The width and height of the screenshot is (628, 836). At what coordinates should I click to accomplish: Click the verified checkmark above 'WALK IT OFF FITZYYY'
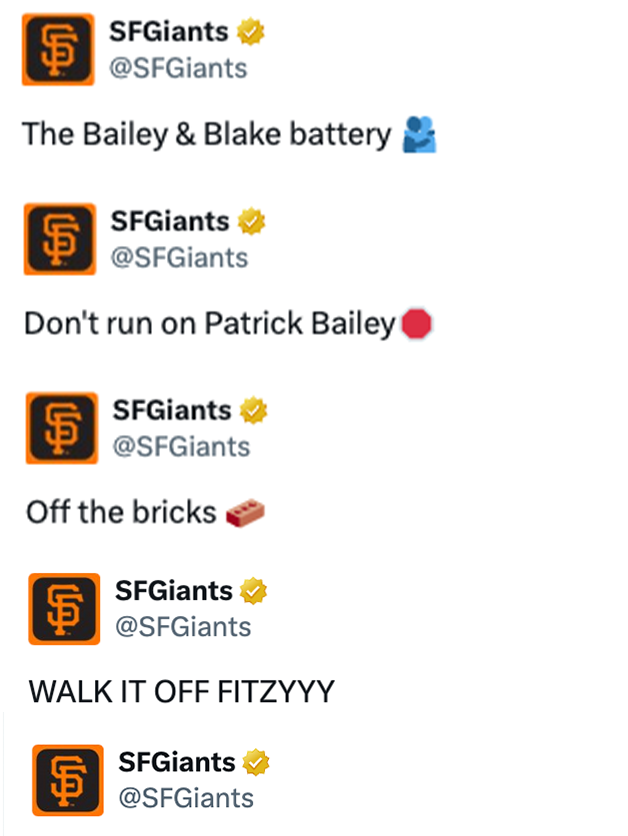click(253, 591)
